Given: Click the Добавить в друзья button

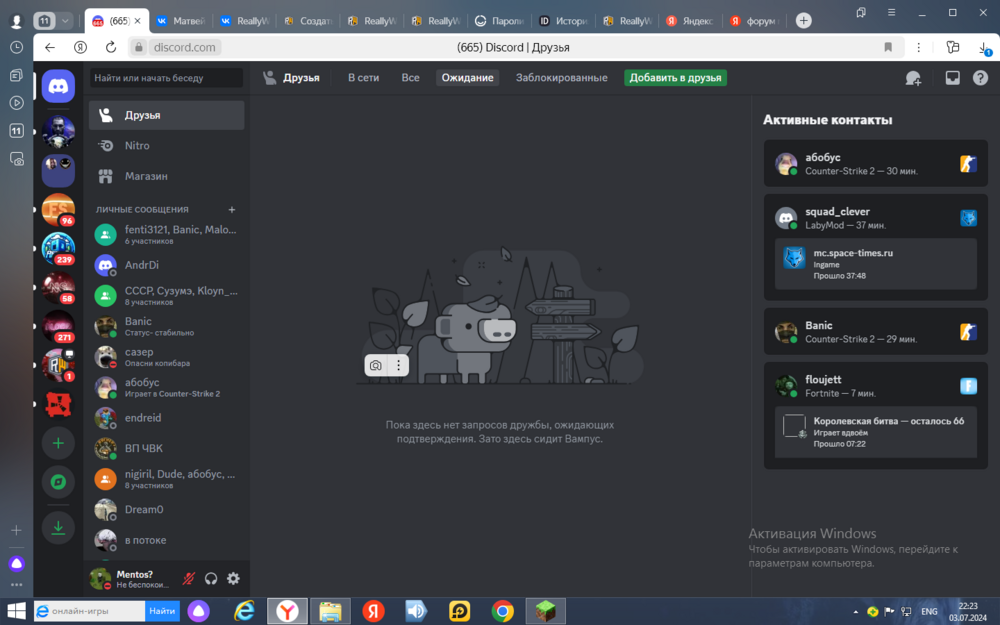Looking at the screenshot, I should pos(675,78).
